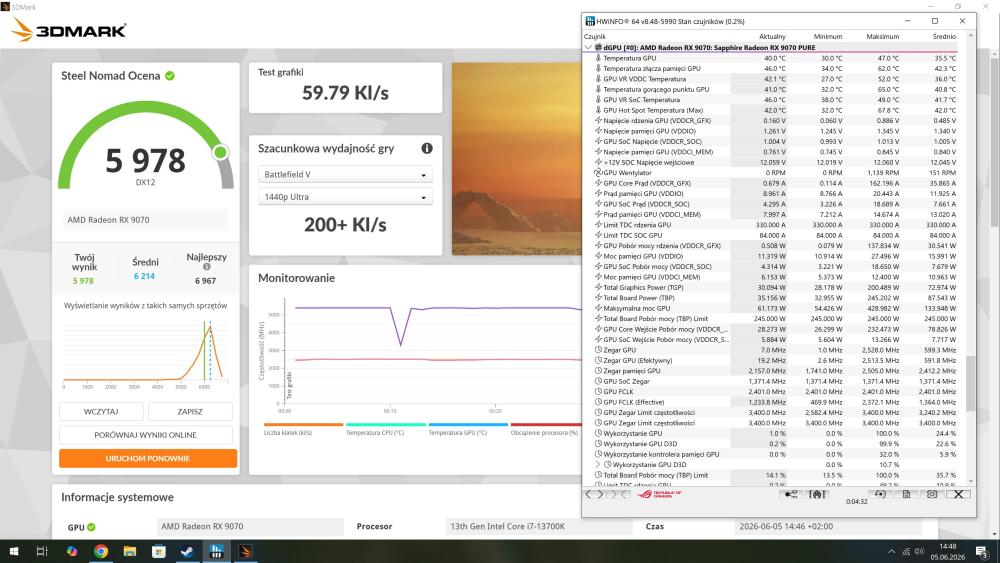Click the HWiNFO fan control icon

click(817, 494)
